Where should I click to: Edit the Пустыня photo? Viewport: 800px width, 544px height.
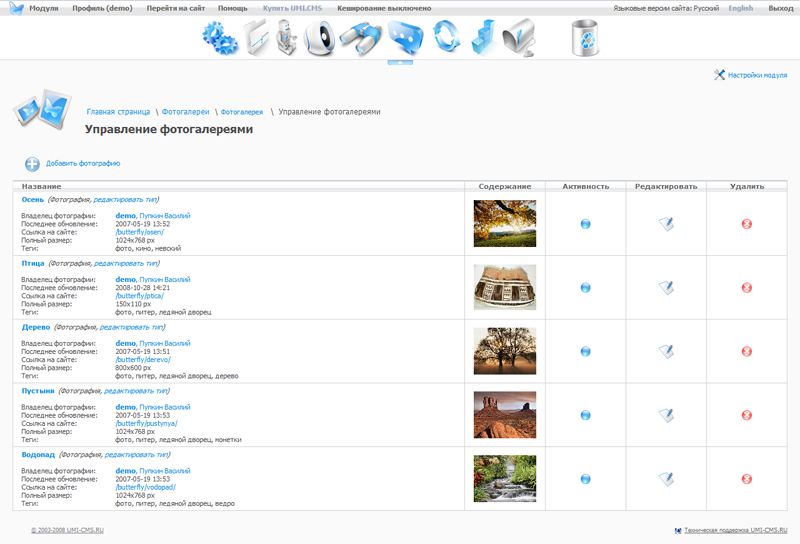(666, 415)
